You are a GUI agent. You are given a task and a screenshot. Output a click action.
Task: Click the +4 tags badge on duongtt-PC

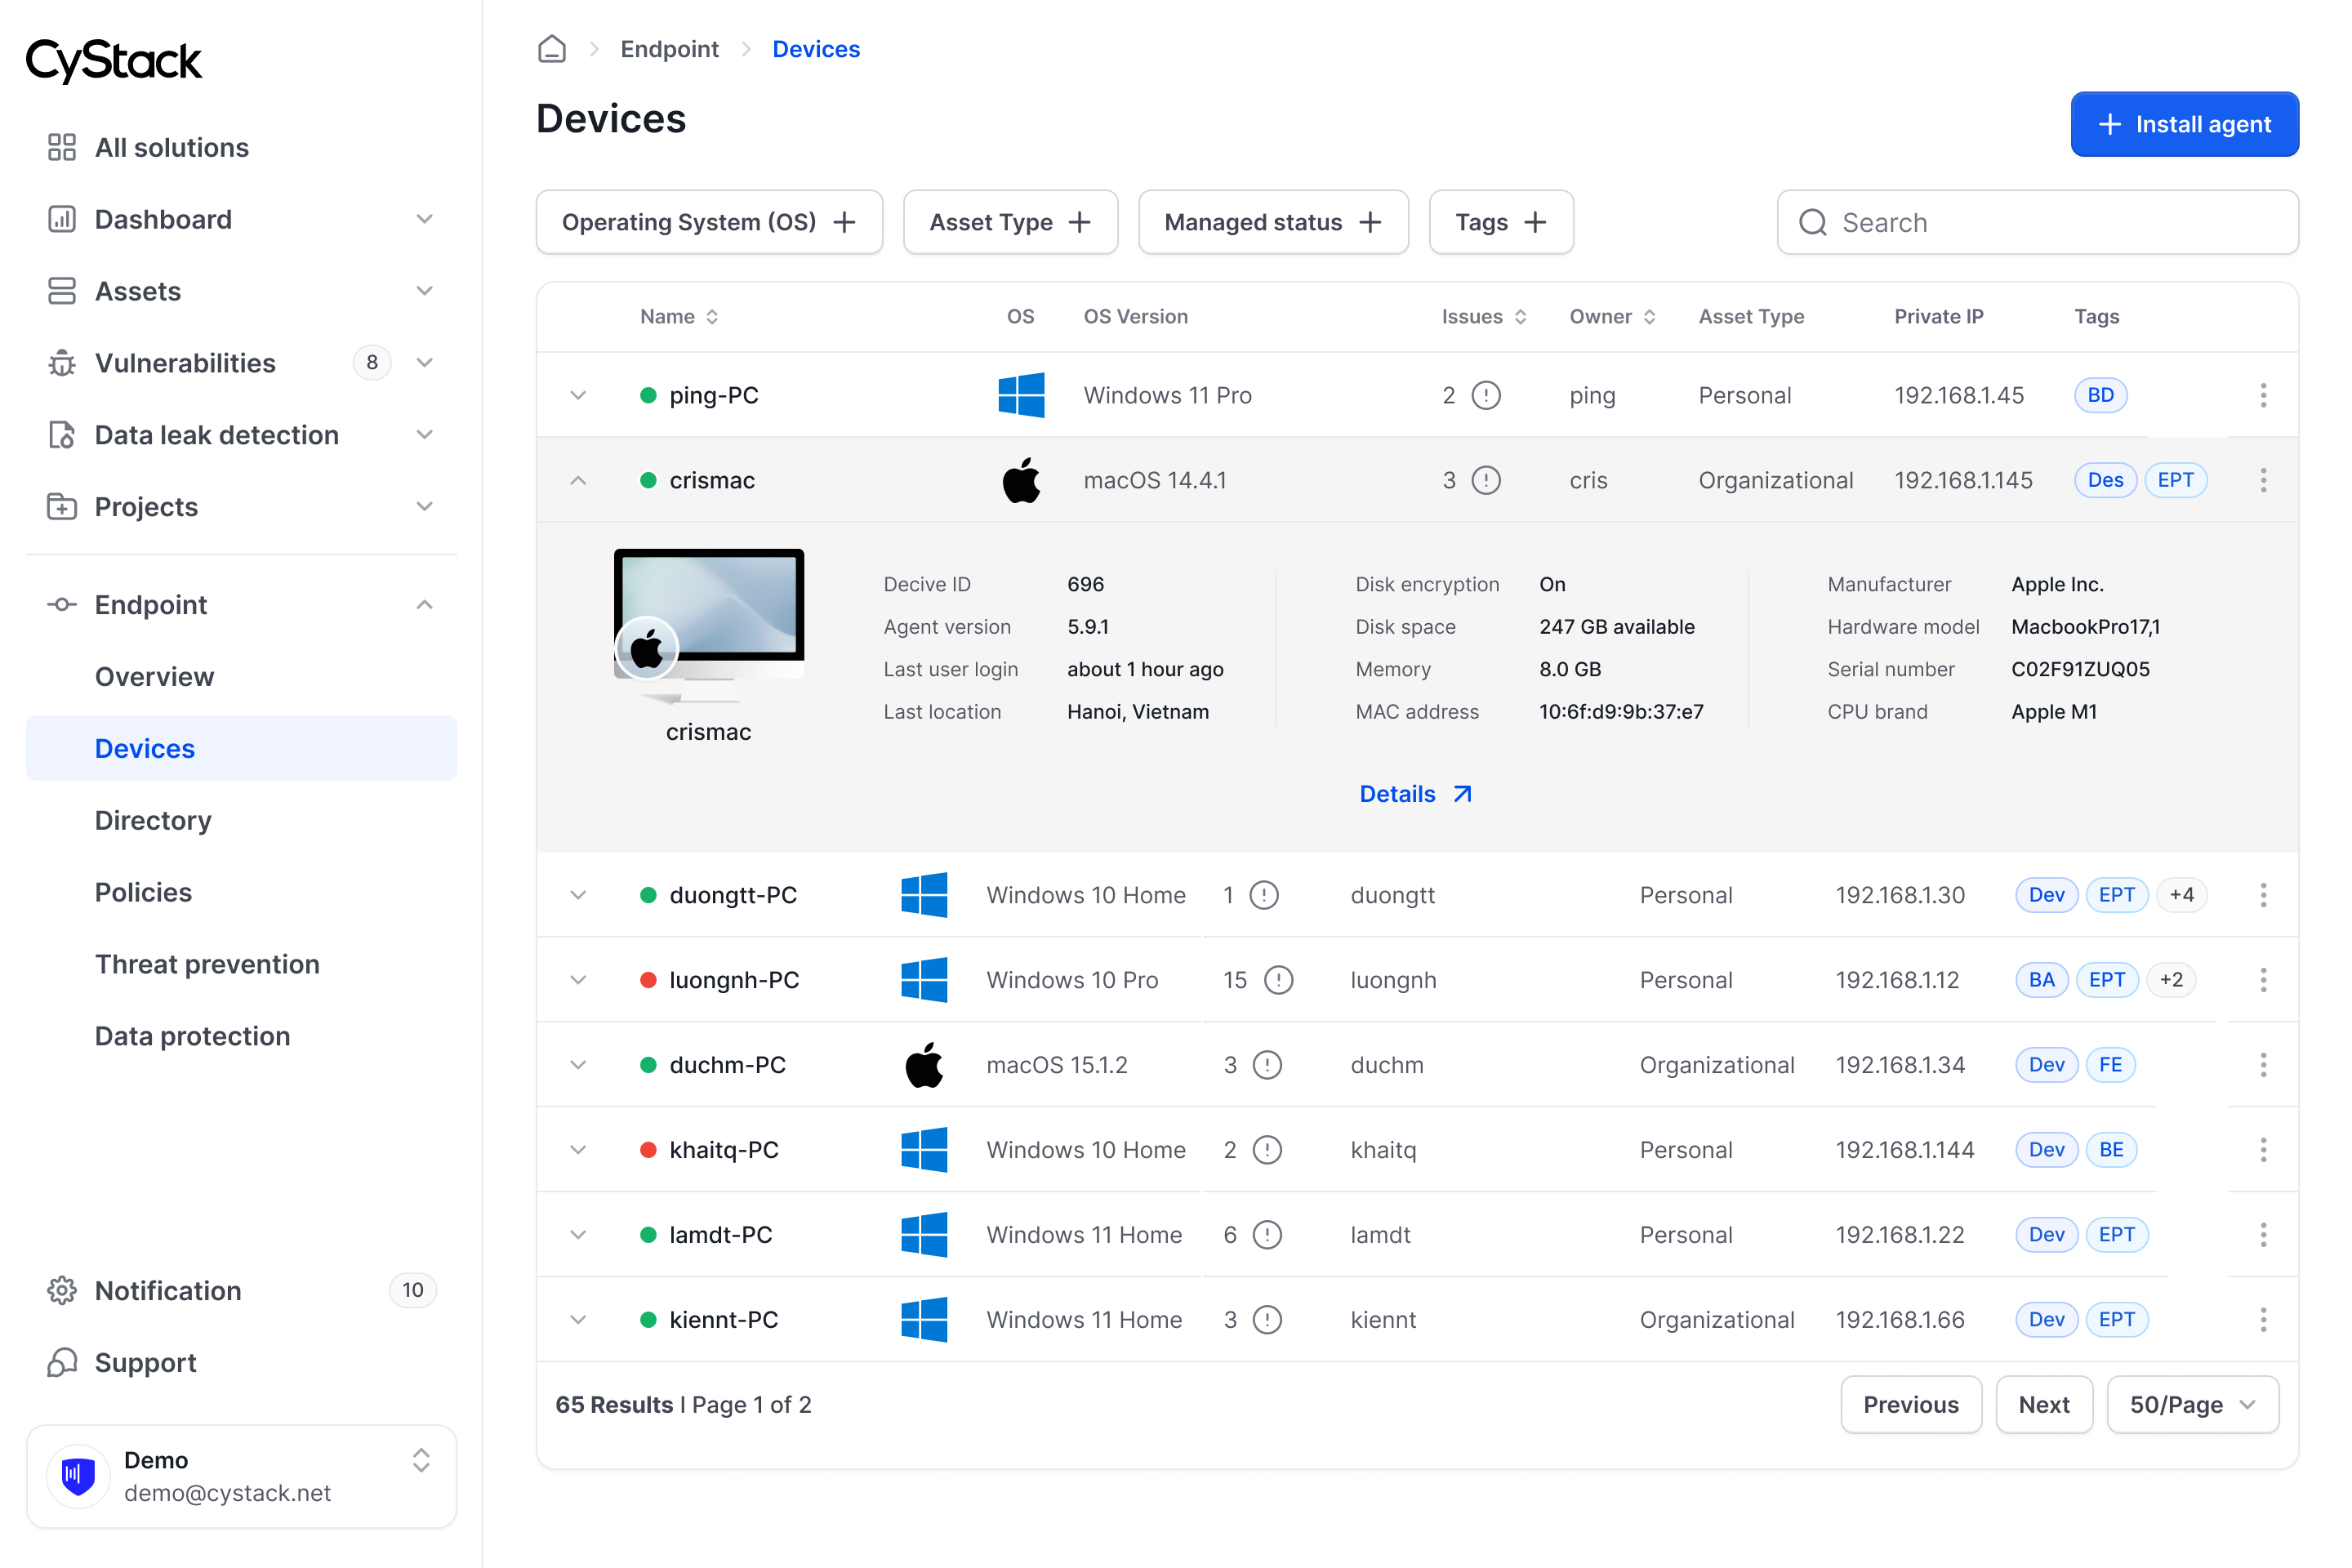coord(2181,895)
